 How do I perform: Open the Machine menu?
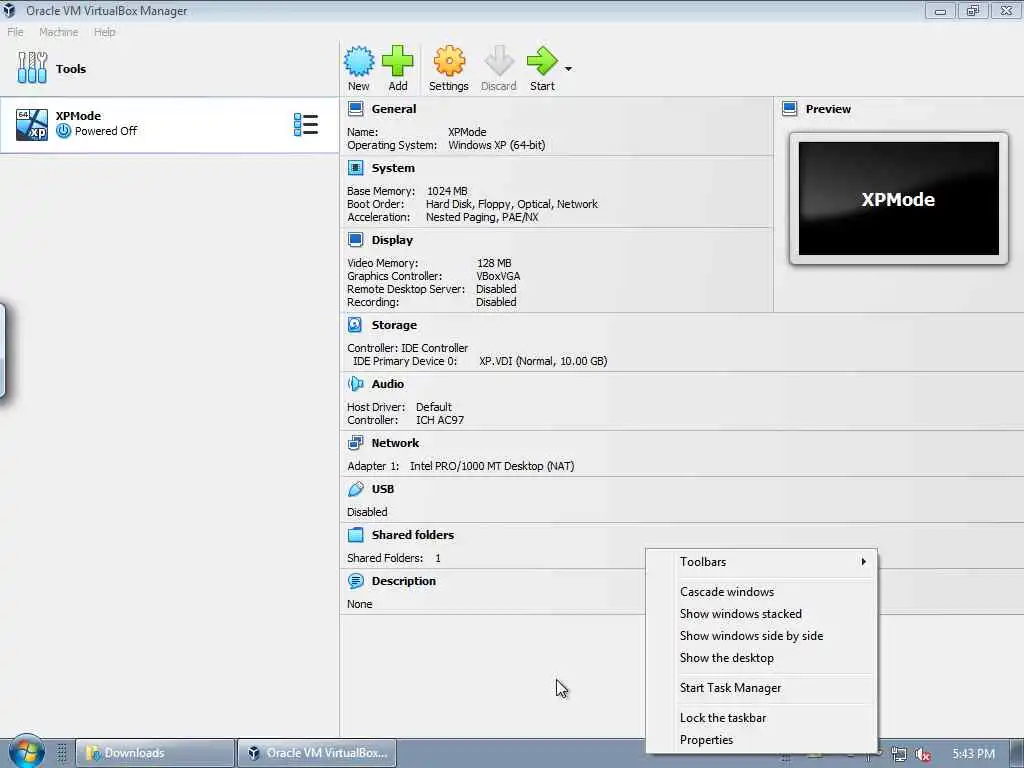tap(58, 32)
